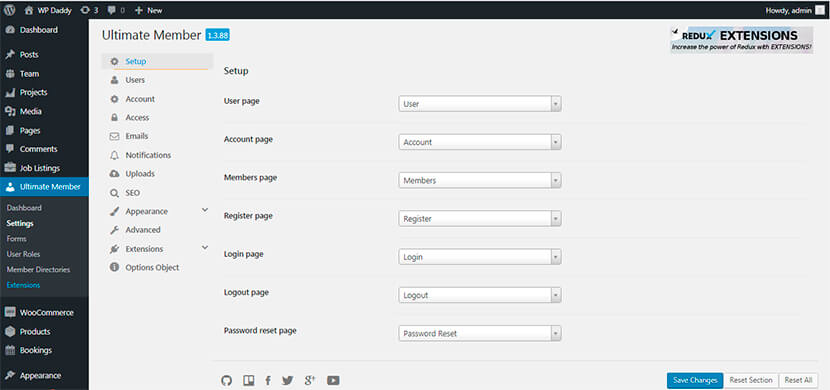830x390 pixels.
Task: Select the Account settings tab
Action: pos(158,99)
